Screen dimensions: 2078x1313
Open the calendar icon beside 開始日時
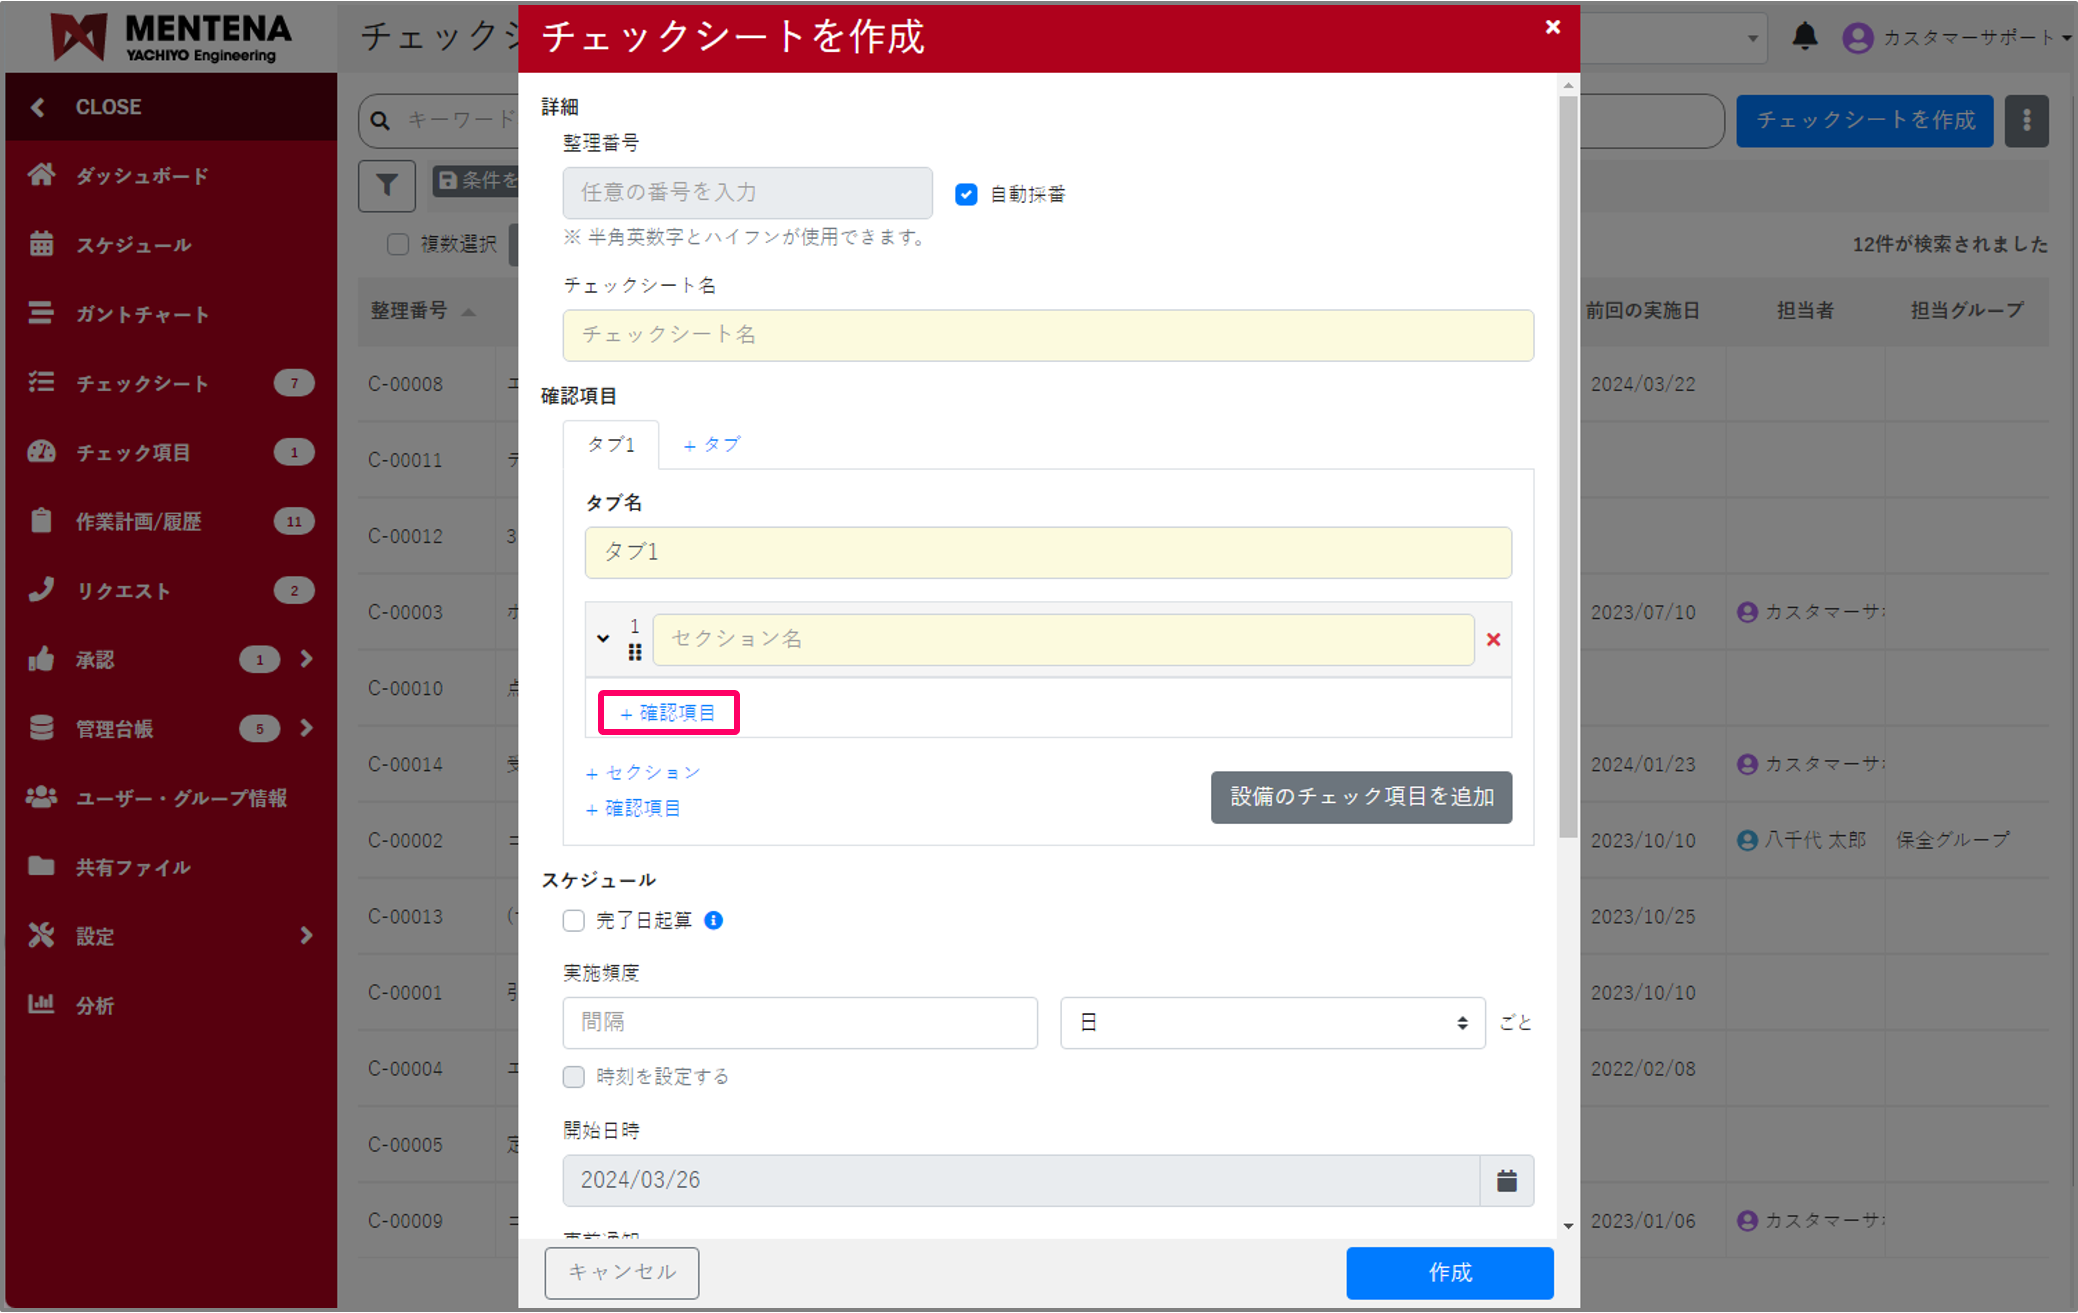click(1506, 1180)
